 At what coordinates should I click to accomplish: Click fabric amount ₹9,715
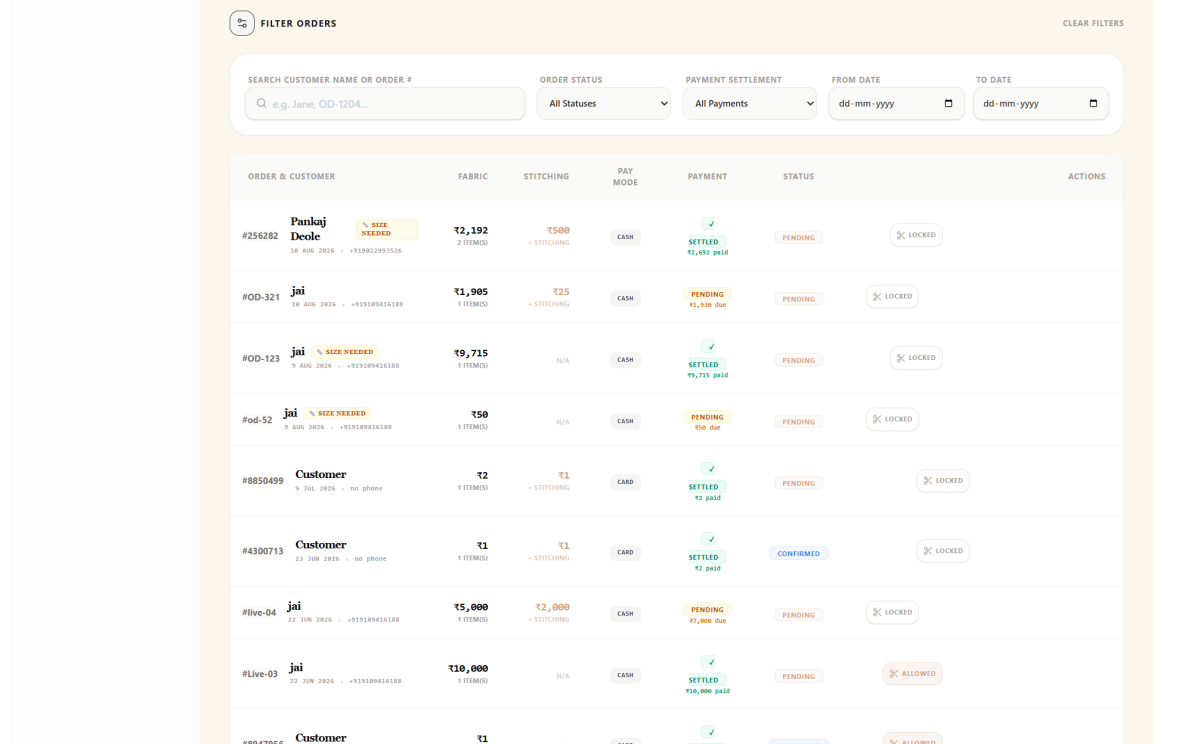[x=471, y=353]
